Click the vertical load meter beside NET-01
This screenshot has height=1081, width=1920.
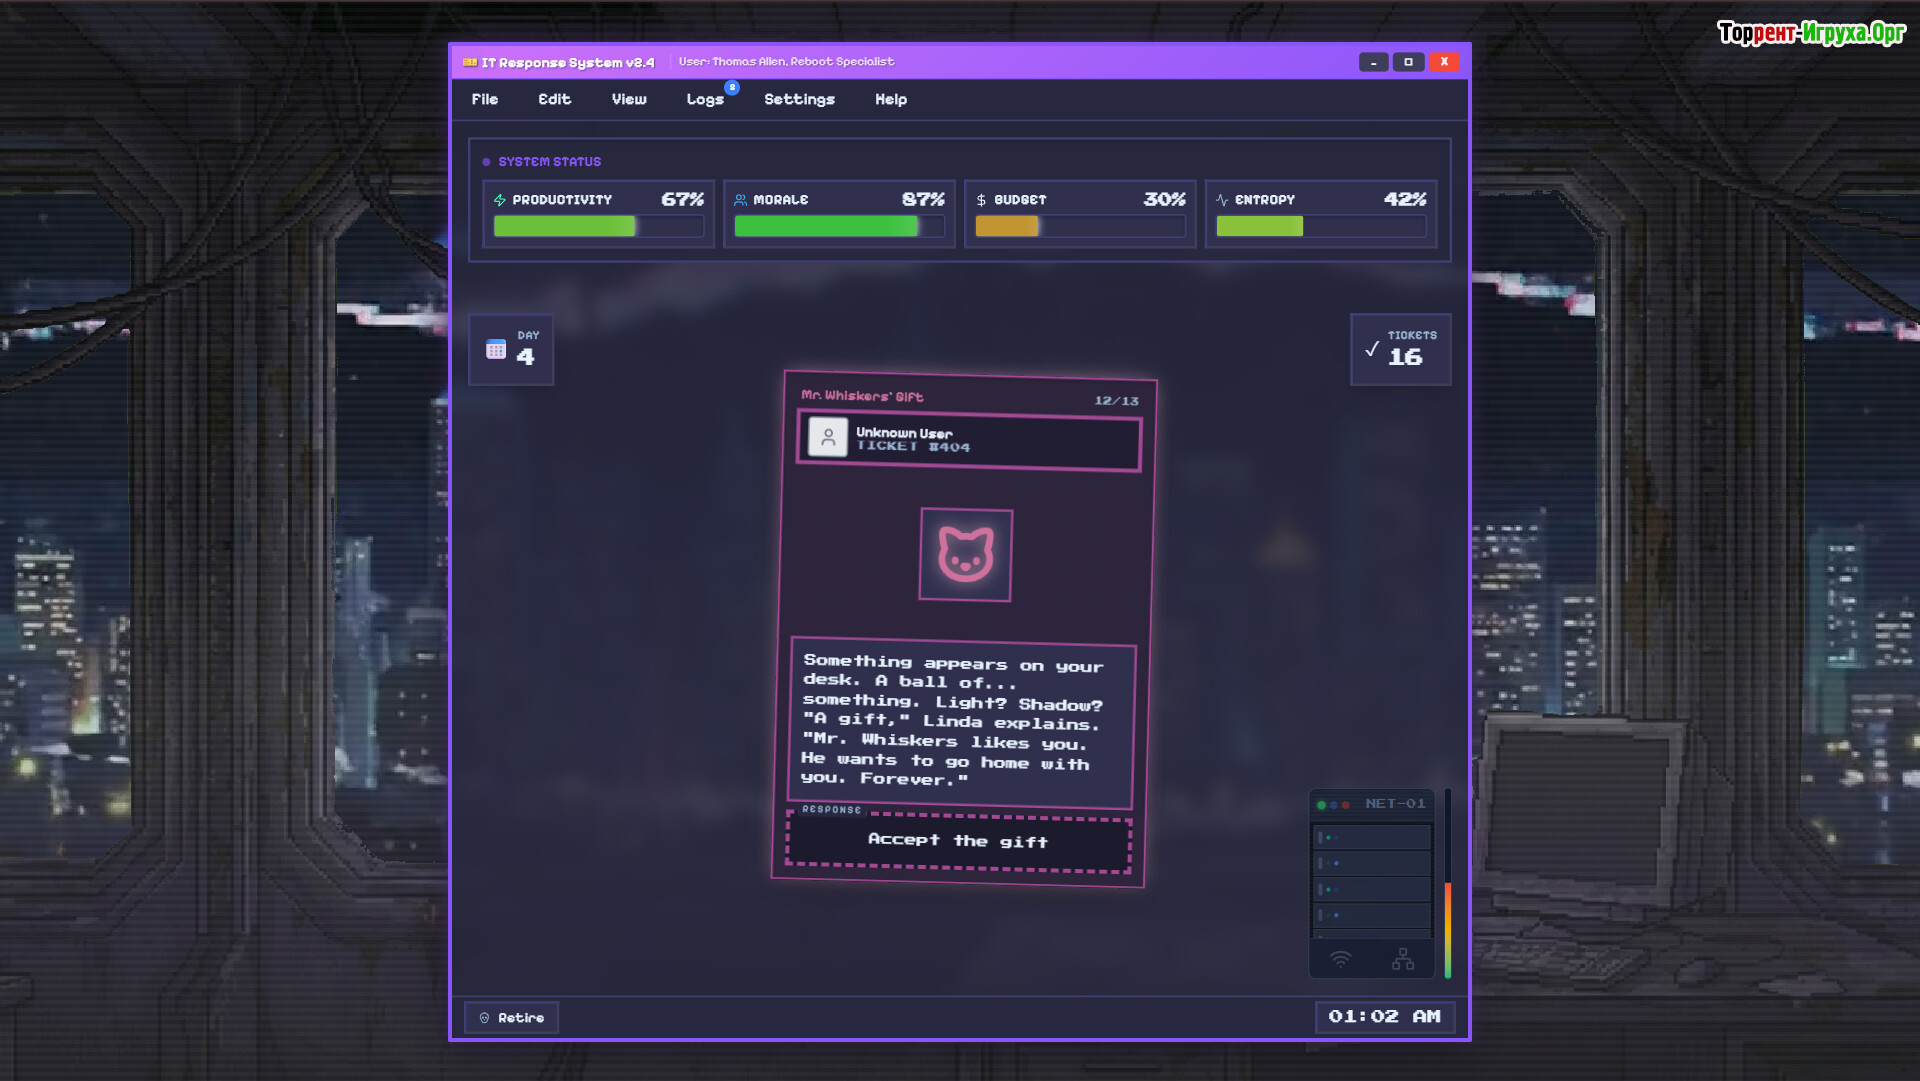[x=1447, y=884]
